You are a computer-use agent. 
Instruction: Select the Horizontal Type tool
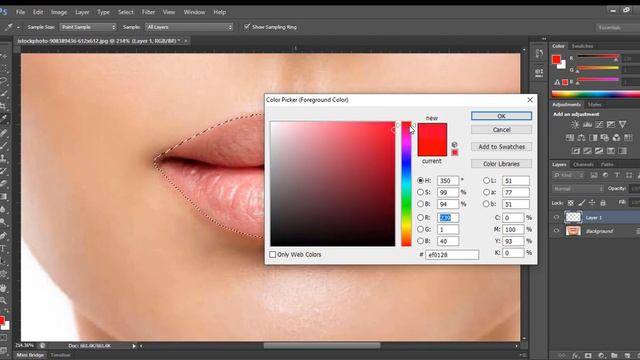point(4,249)
